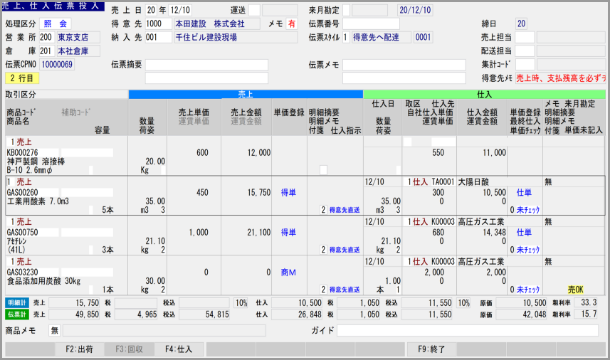Image resolution: width=610 pixels, height=360 pixels.
Task: Click the F2:出荷 function key button
Action: coord(79,349)
